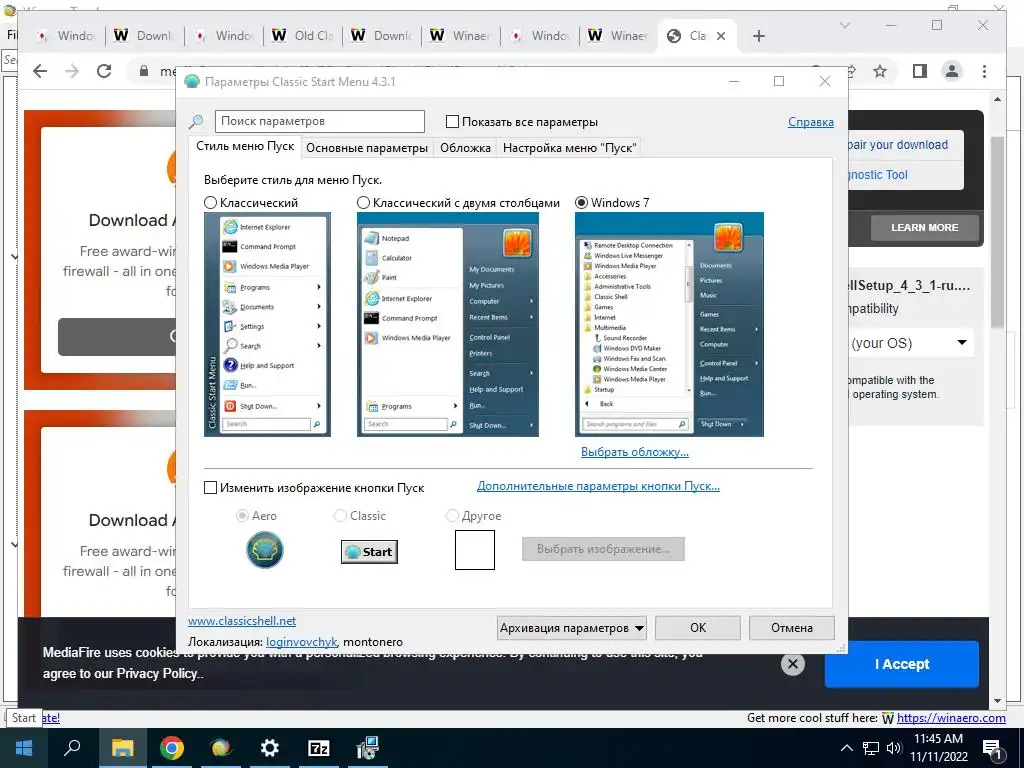This screenshot has height=768, width=1024.
Task: Dismiss the MediaFire cookie banner with X
Action: (x=793, y=664)
